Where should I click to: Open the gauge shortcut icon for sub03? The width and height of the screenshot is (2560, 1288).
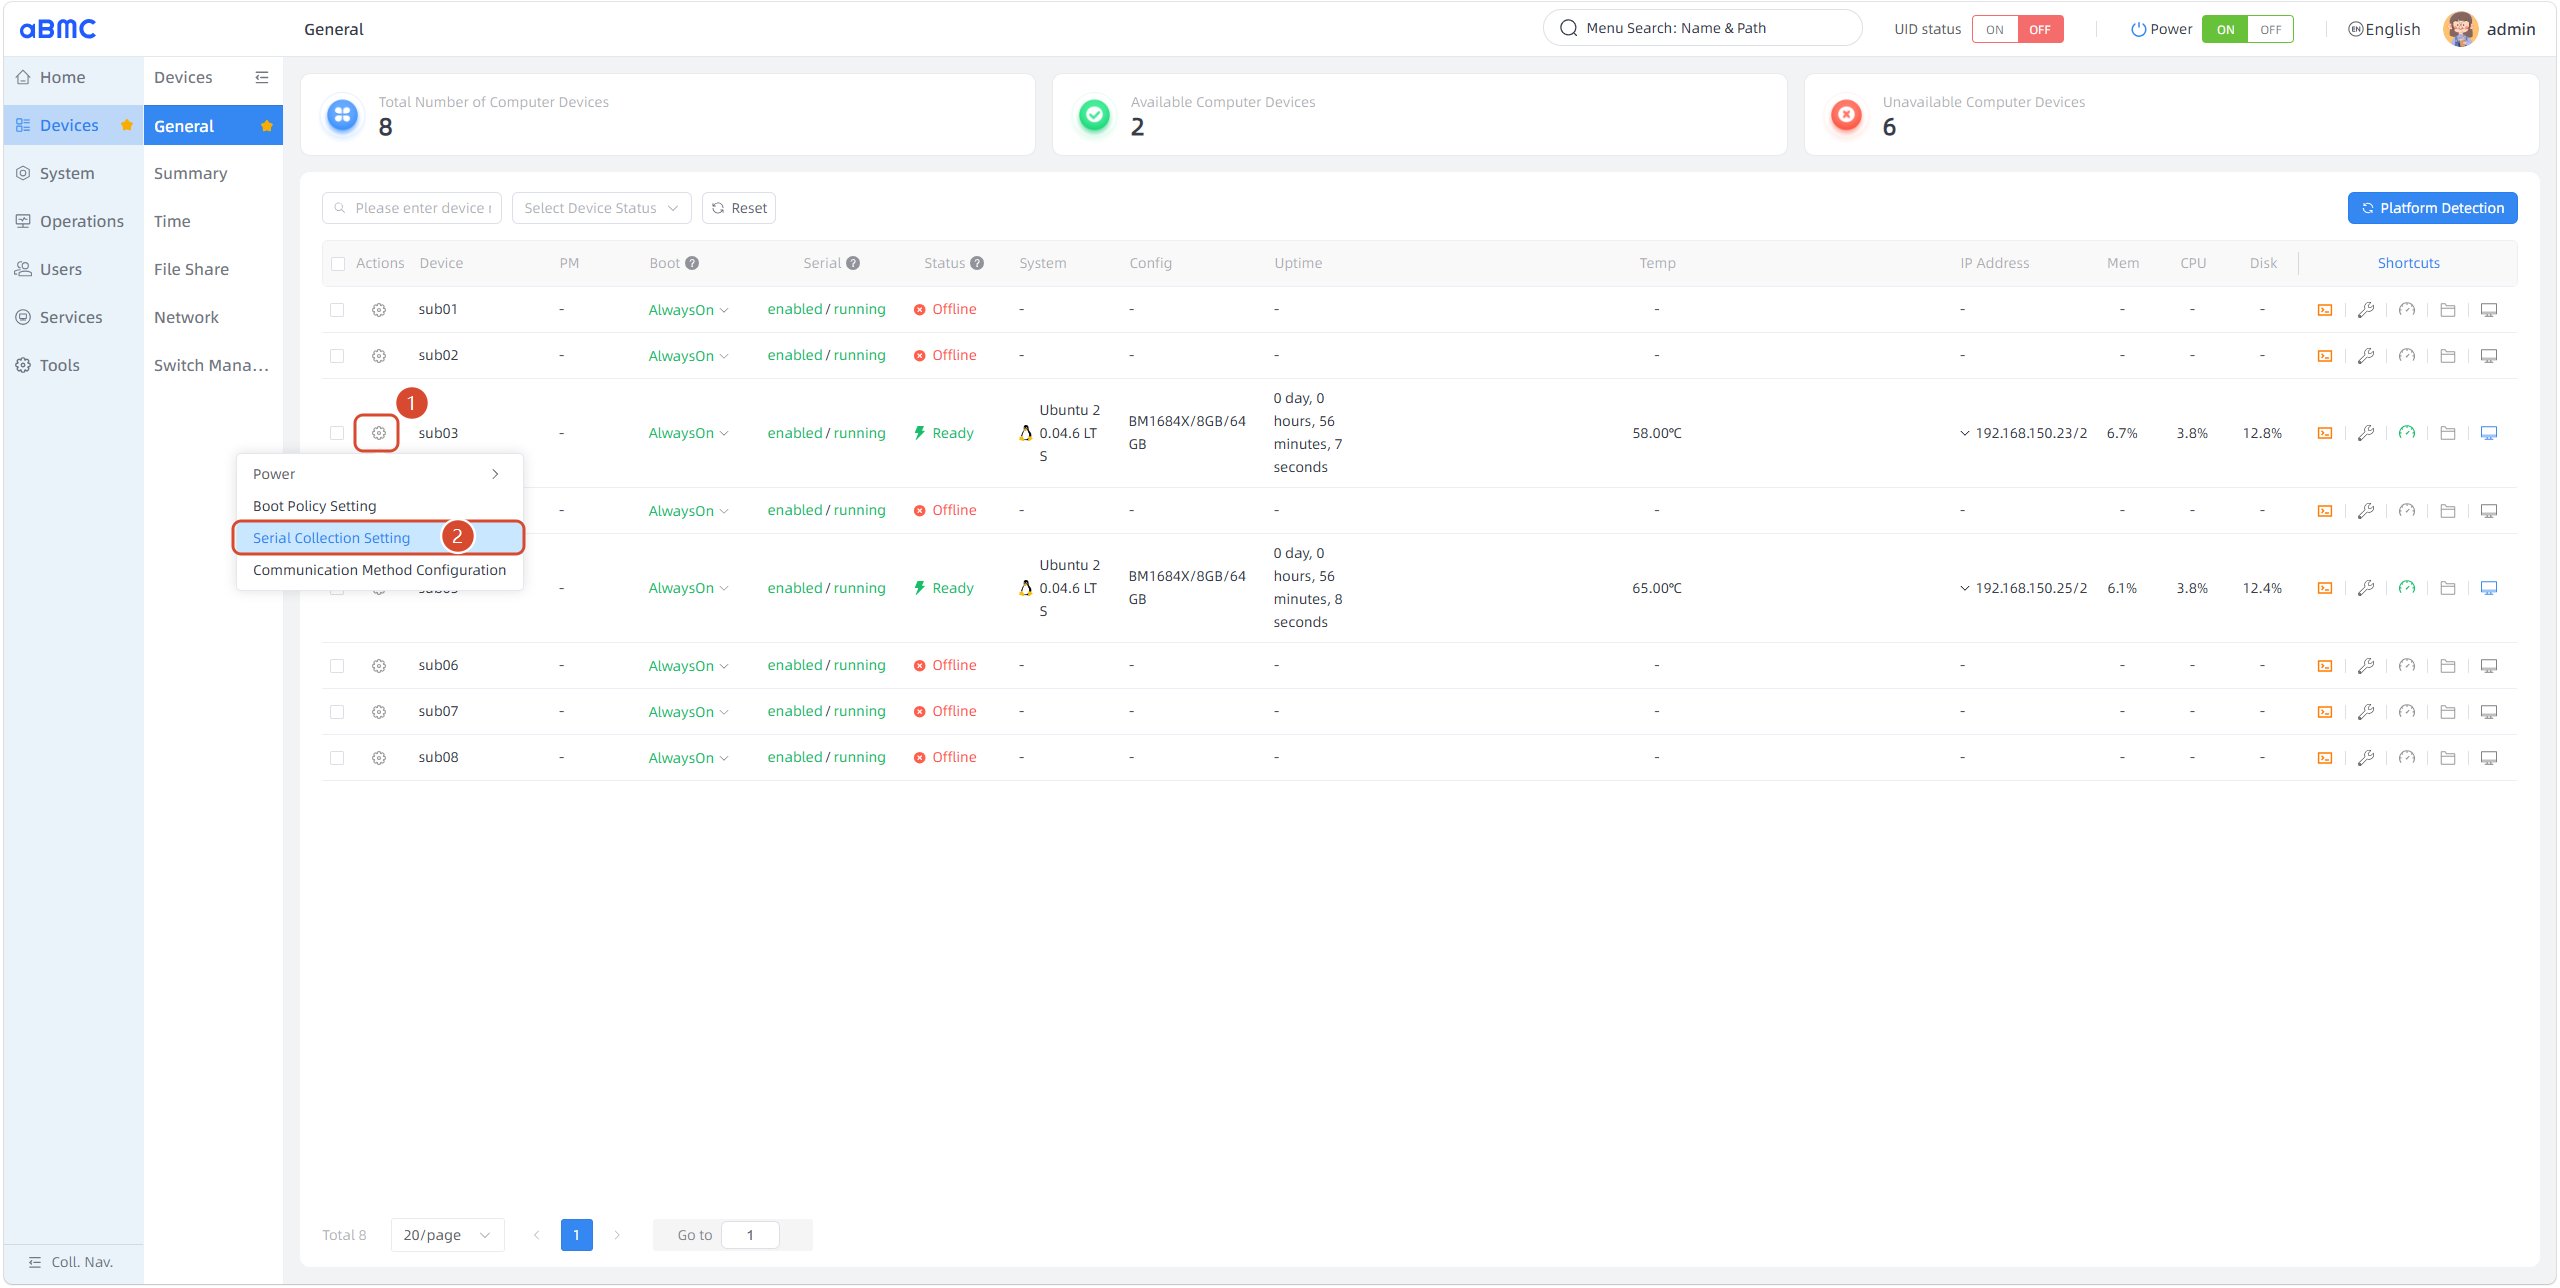[x=2407, y=433]
